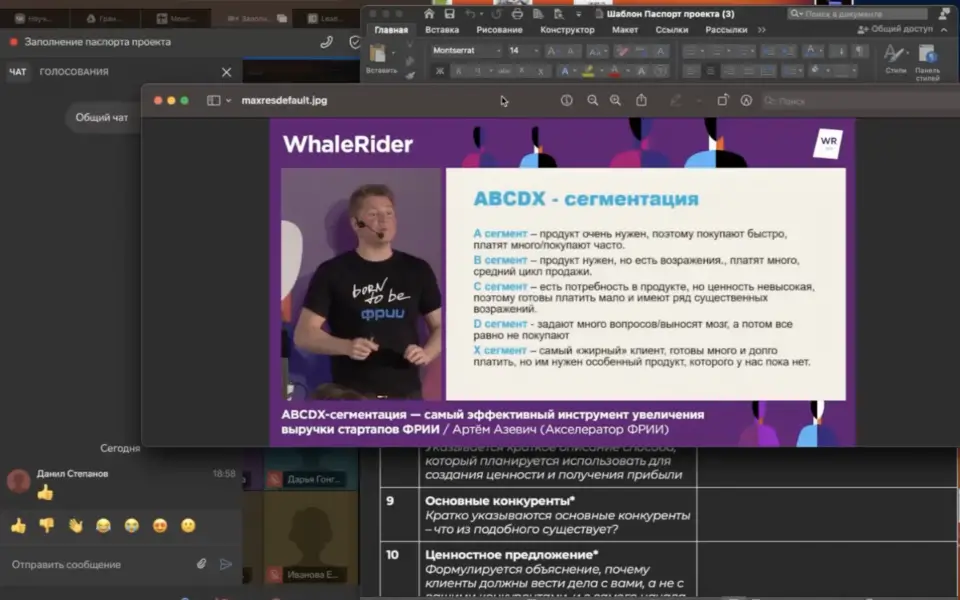The height and width of the screenshot is (600, 960).
Task: Open the font size 14 dropdown
Action: [536, 51]
